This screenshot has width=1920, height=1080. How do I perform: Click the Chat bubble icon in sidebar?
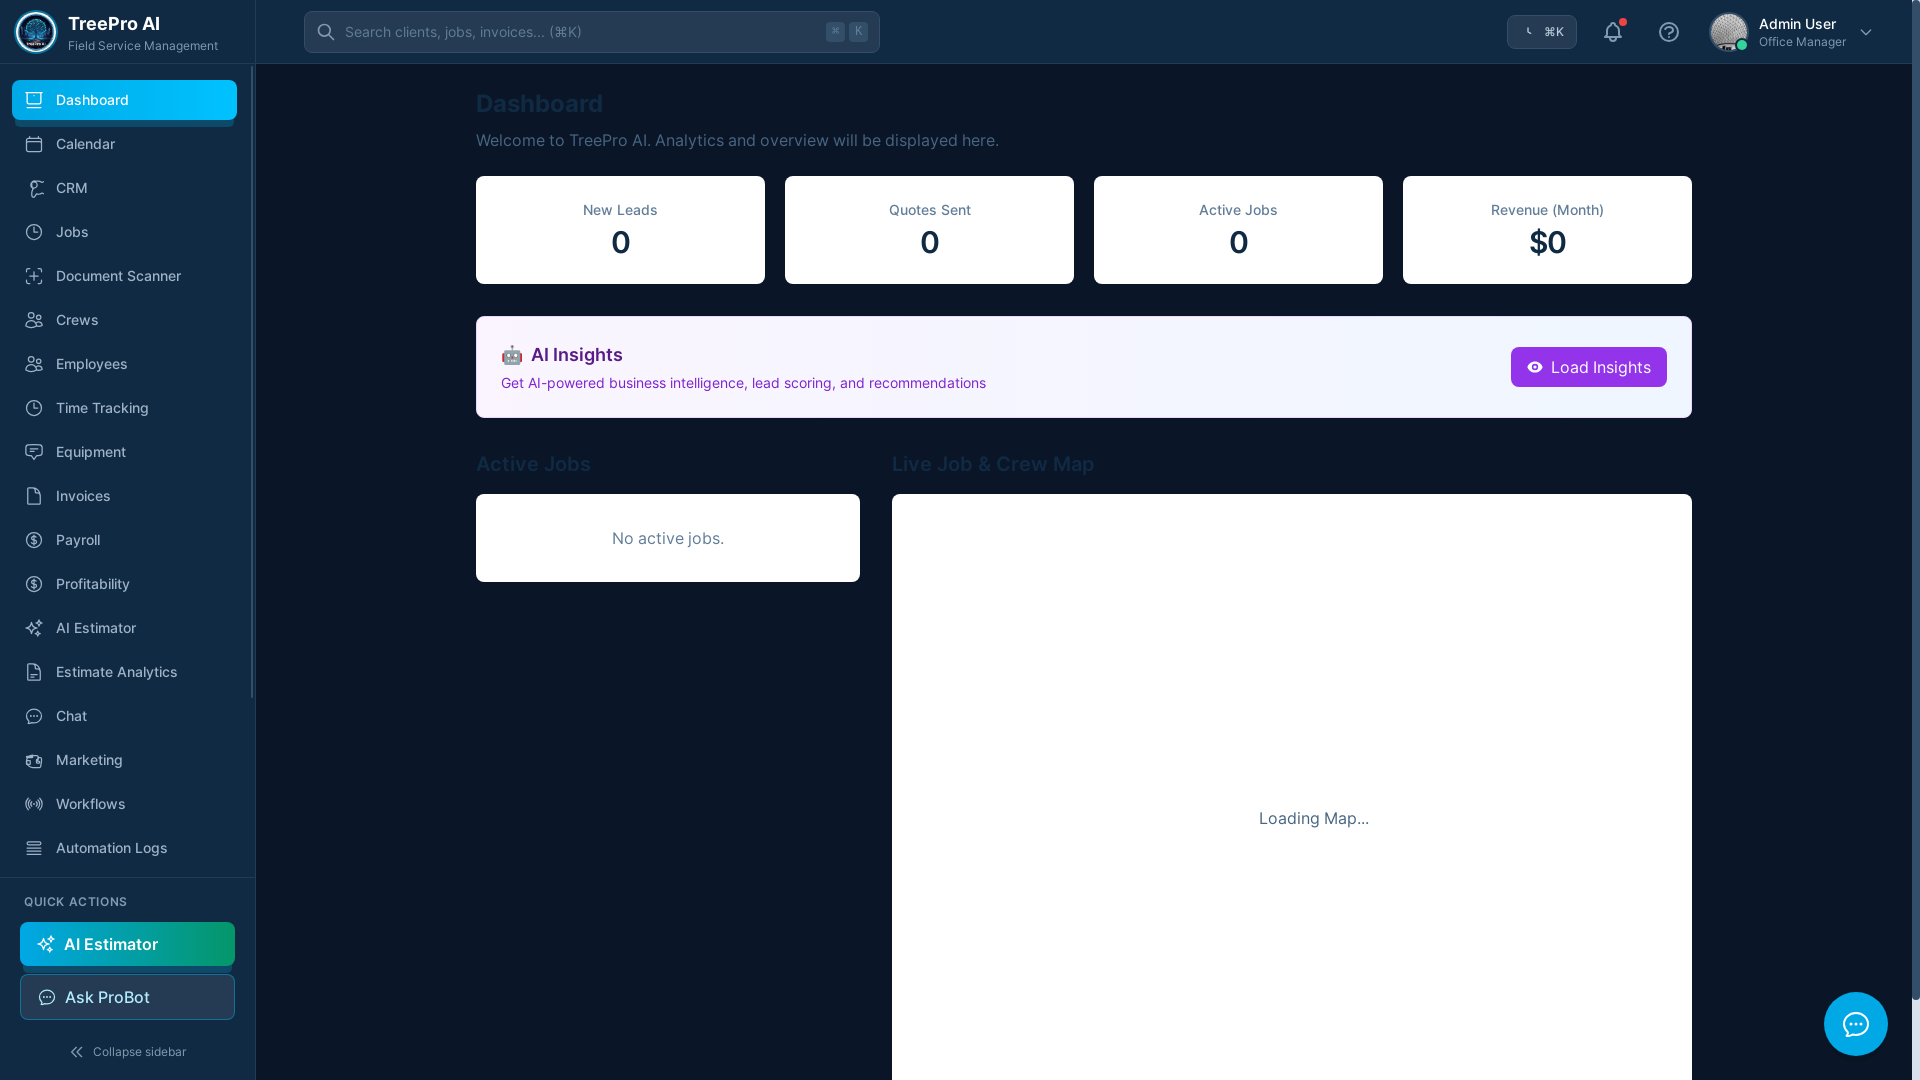click(34, 716)
